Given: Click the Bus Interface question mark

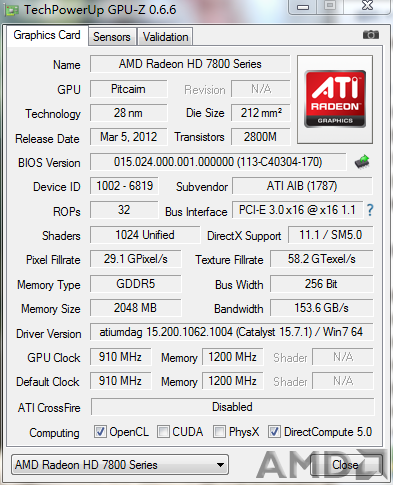Looking at the screenshot, I should pos(370,210).
